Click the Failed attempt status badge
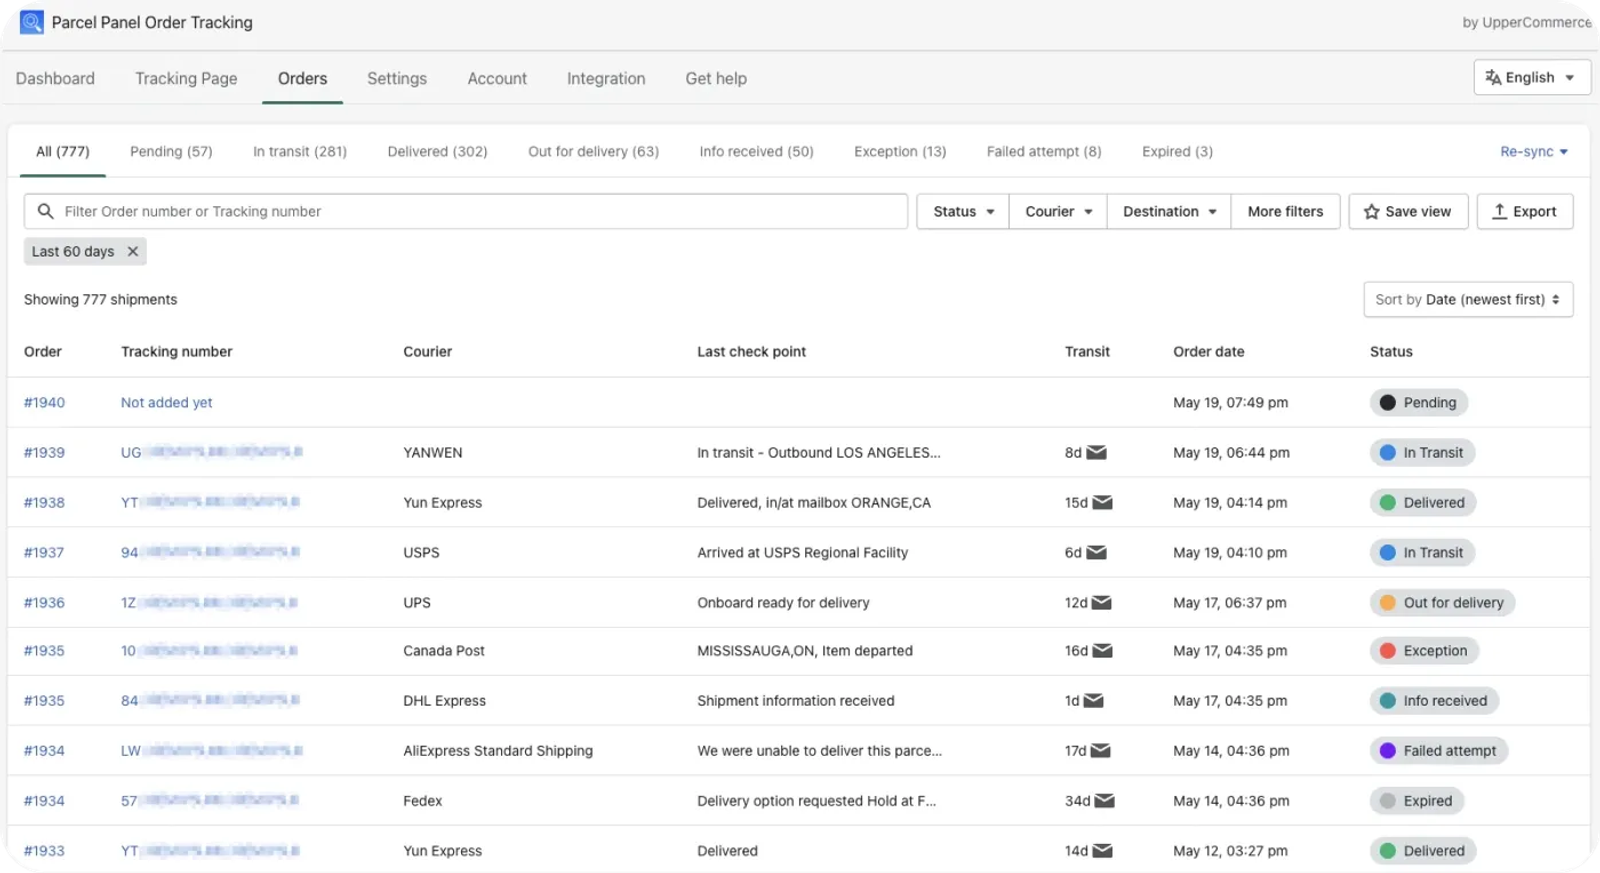Viewport: 1600px width, 873px height. (x=1438, y=750)
